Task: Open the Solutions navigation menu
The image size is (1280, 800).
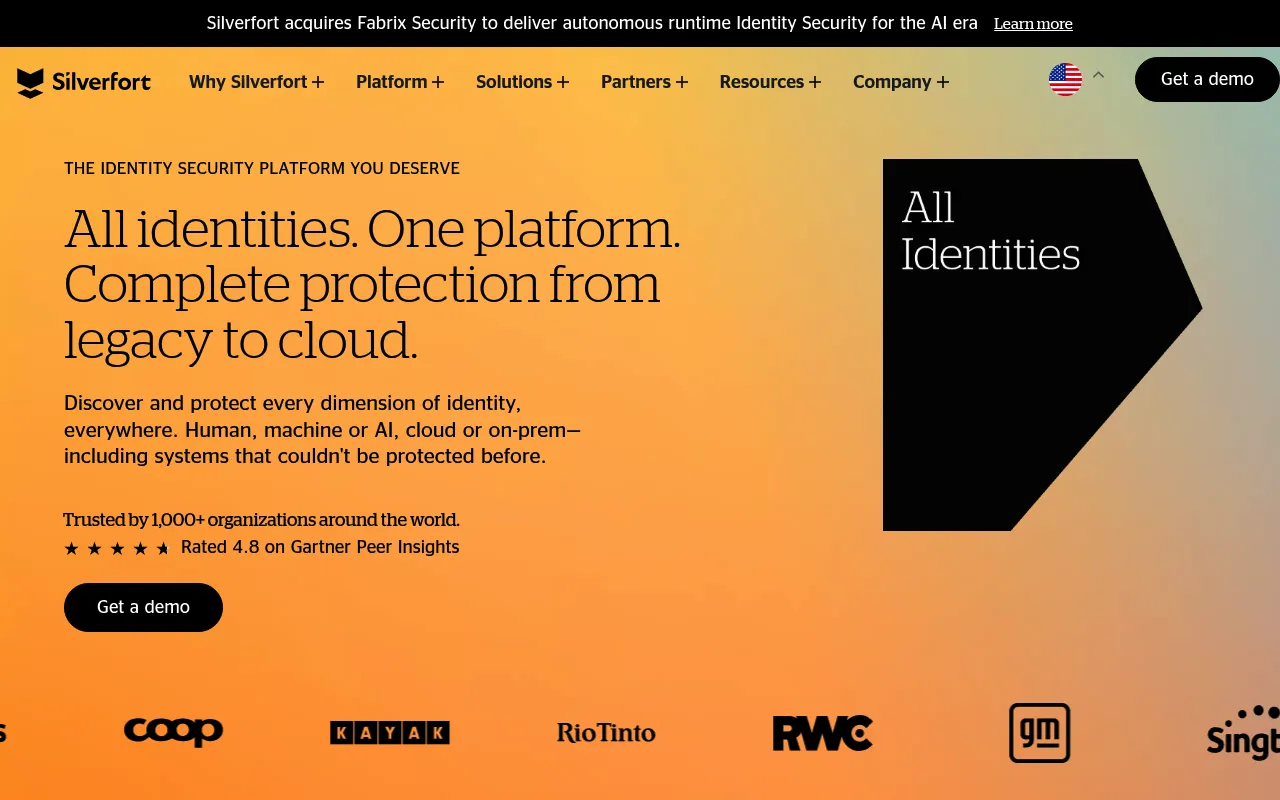Action: coord(523,82)
